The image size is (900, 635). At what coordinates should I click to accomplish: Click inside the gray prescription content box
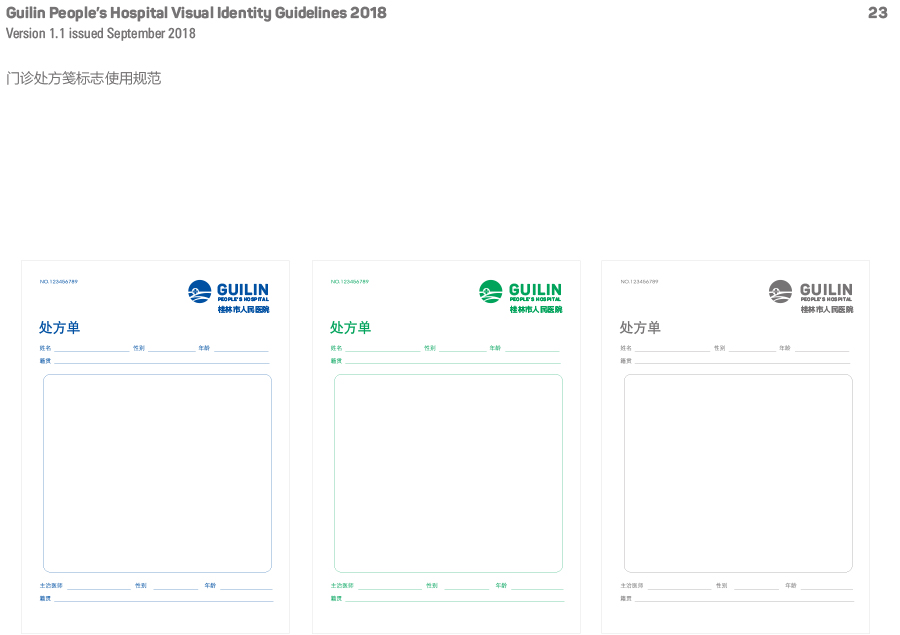tap(738, 473)
